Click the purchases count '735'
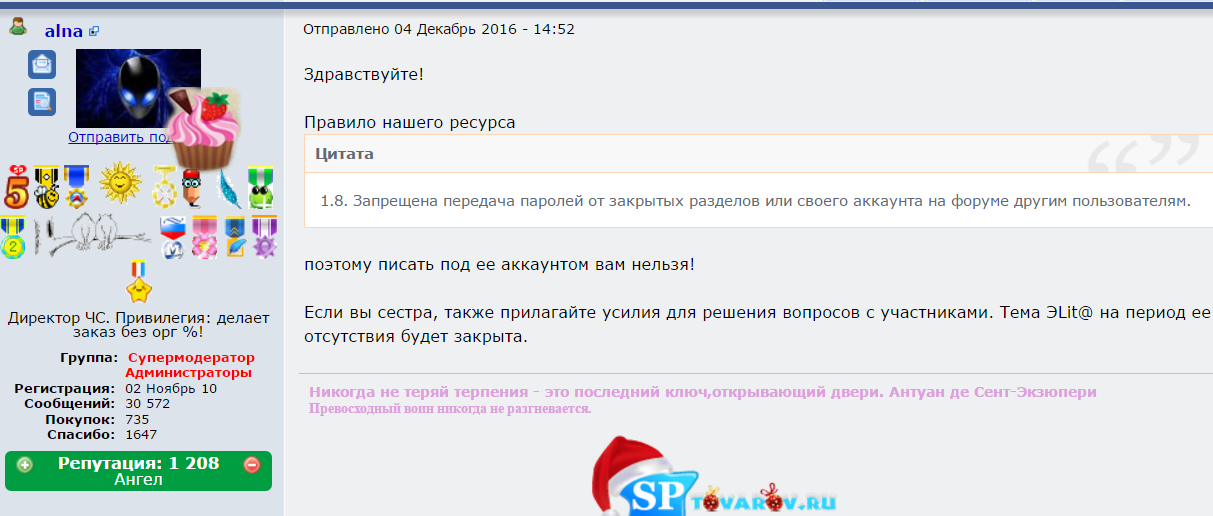The height and width of the screenshot is (516, 1213). coord(137,419)
